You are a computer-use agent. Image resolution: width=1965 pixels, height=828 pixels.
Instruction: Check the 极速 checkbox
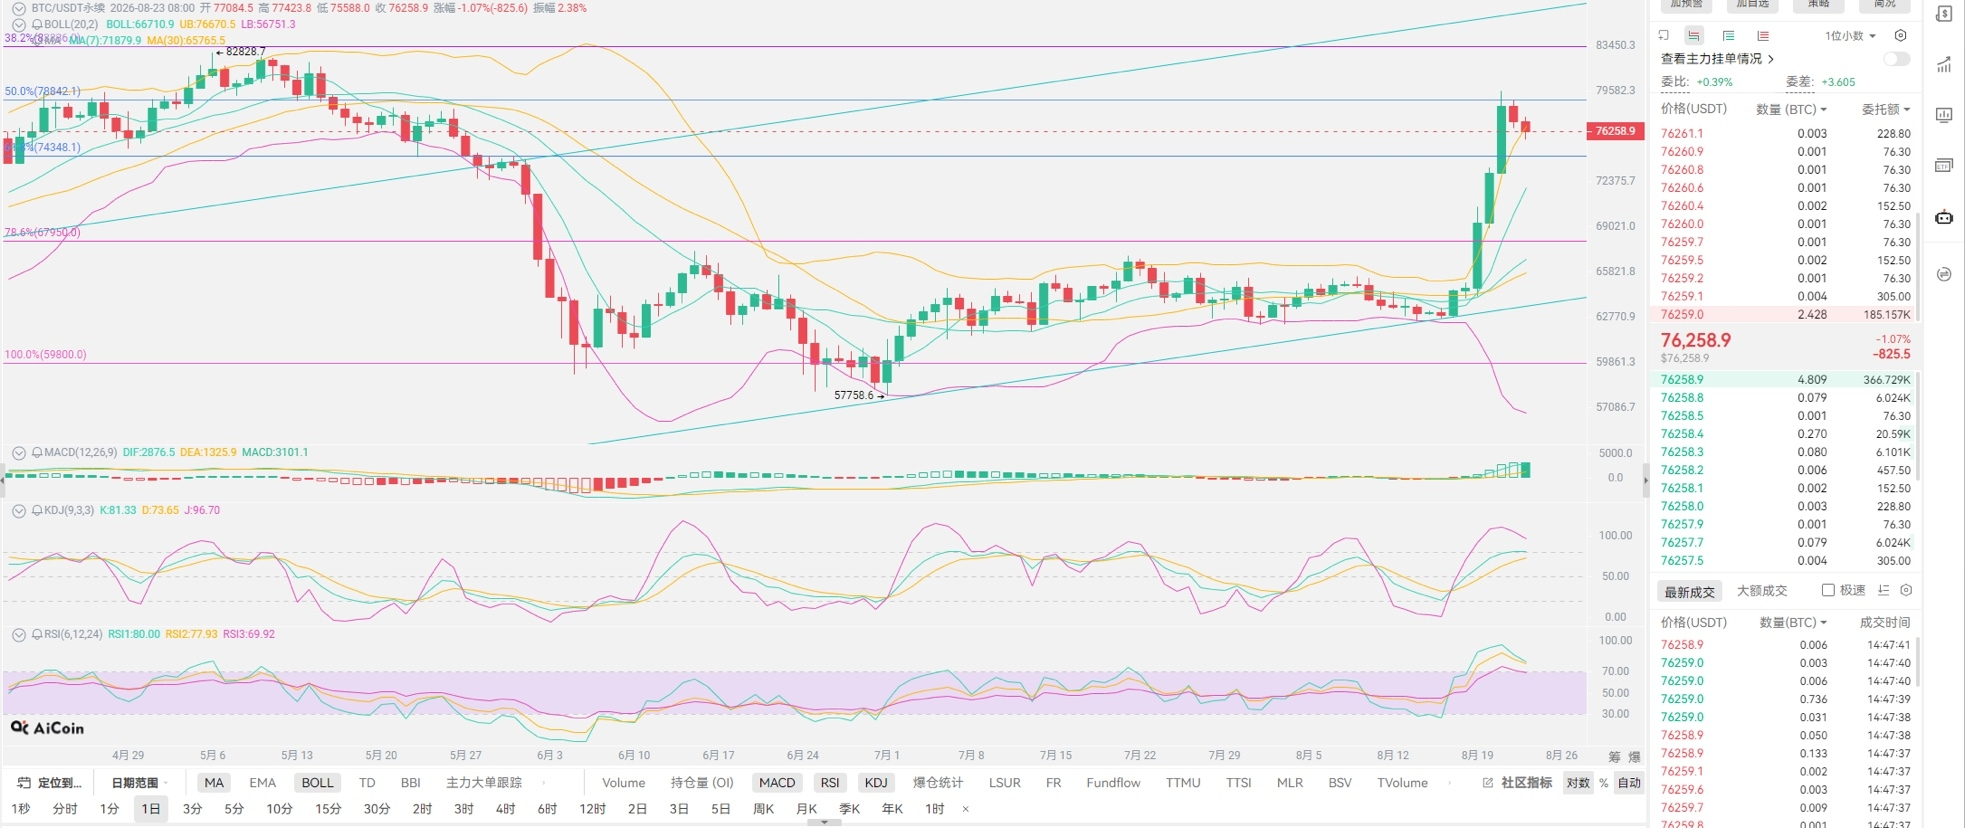[x=1828, y=591]
